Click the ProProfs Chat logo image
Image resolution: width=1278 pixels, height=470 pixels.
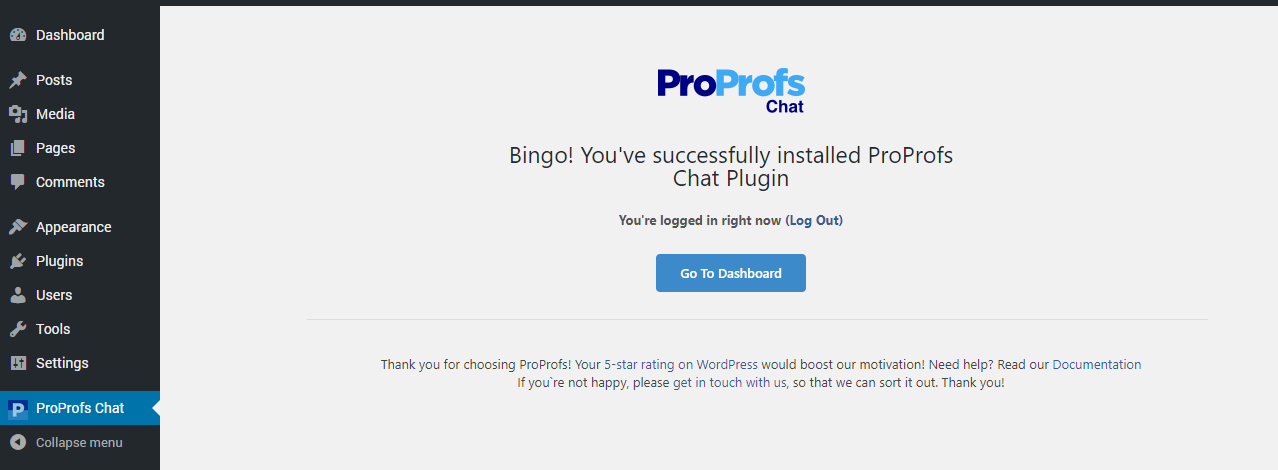(x=731, y=89)
